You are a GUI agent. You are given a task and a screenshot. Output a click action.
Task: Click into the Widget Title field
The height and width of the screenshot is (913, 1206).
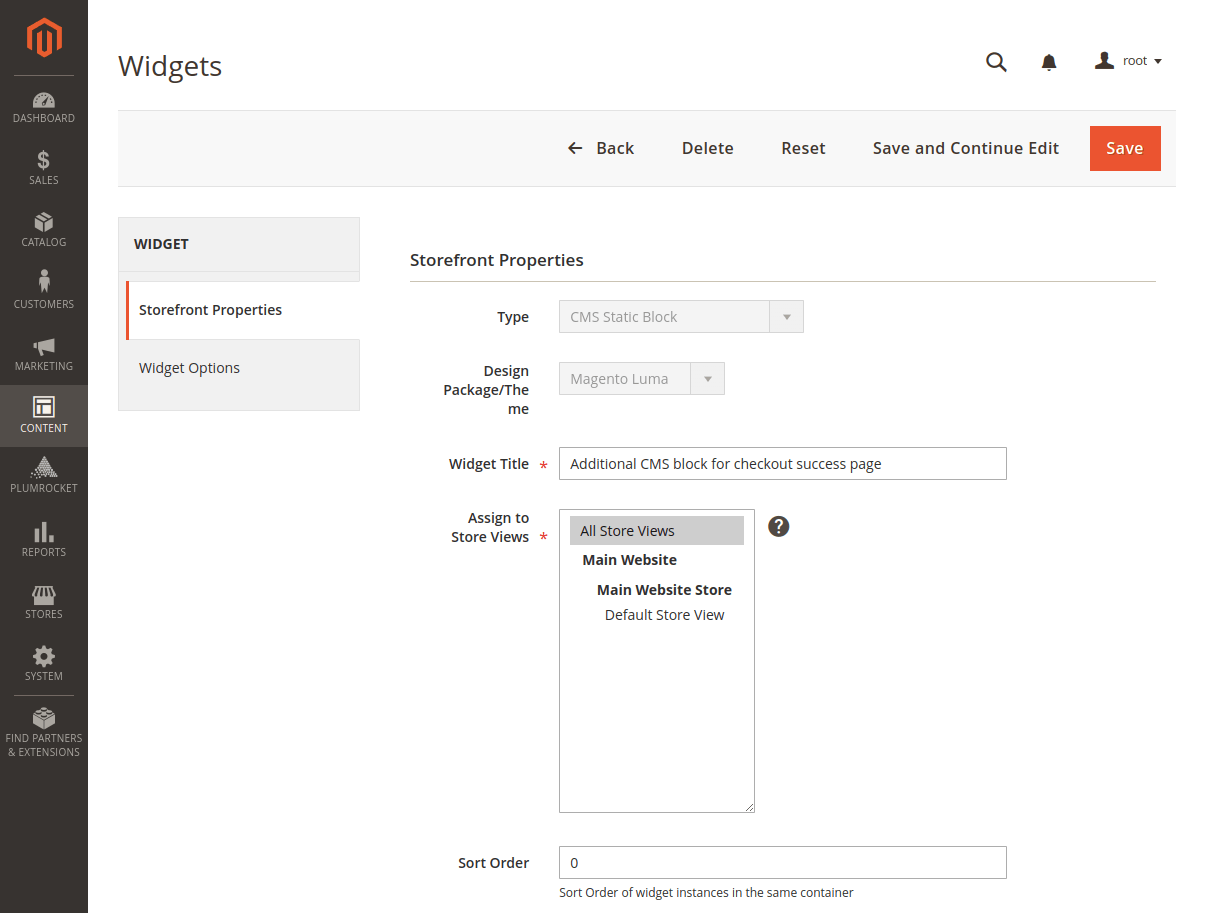tap(782, 464)
